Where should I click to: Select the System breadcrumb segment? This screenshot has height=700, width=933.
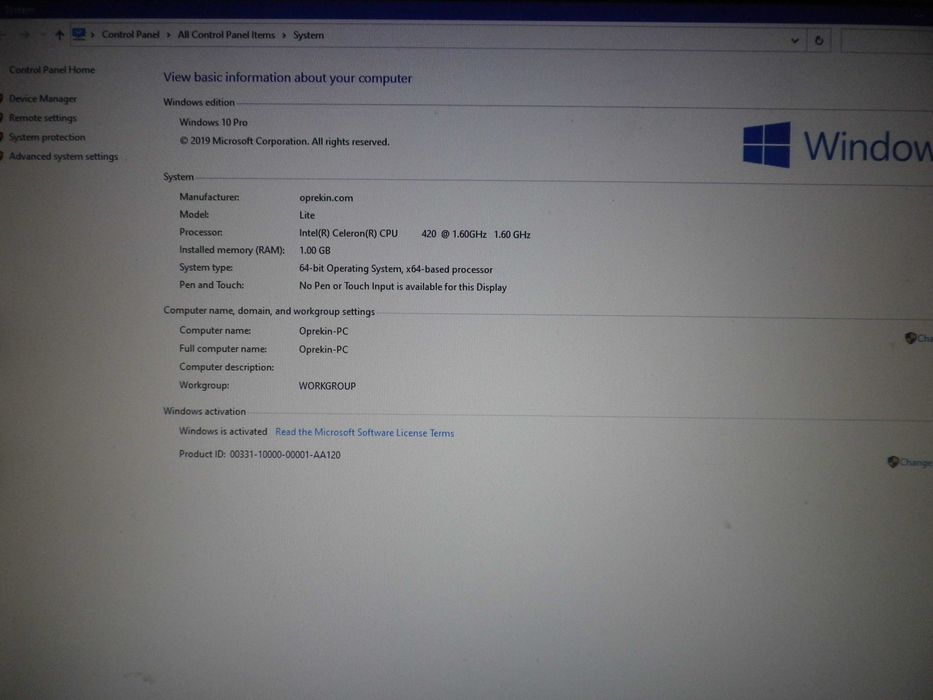pyautogui.click(x=308, y=35)
